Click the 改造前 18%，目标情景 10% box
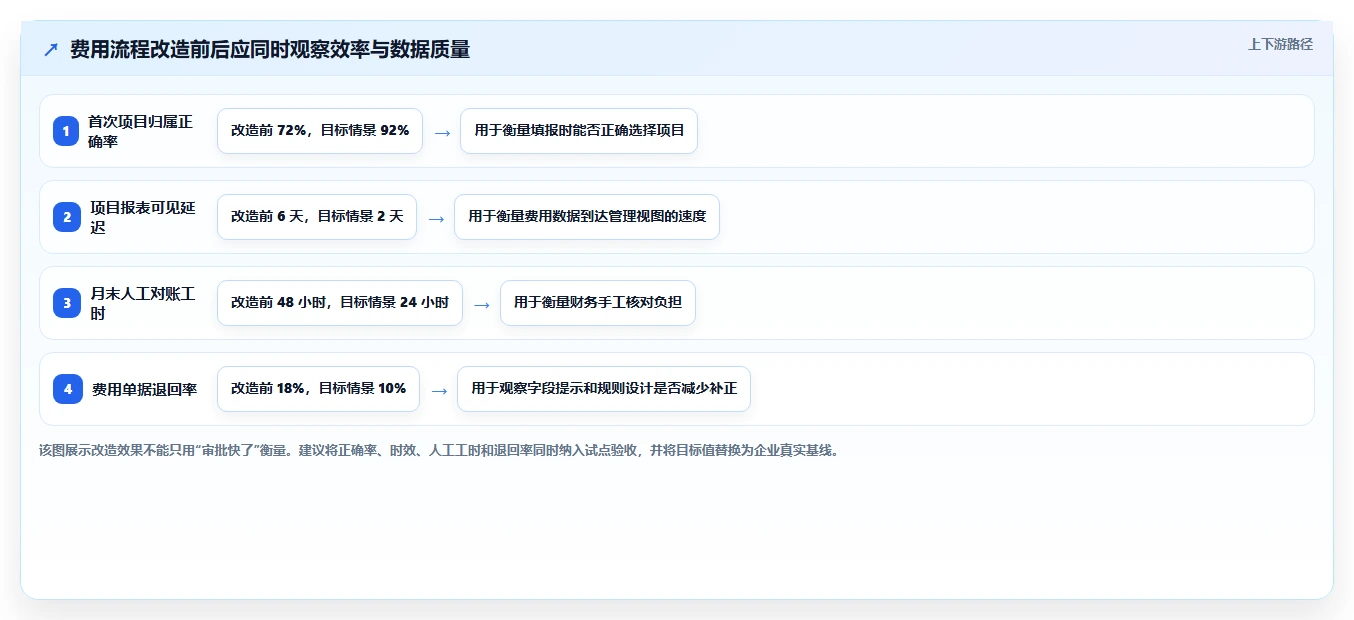 click(x=318, y=389)
